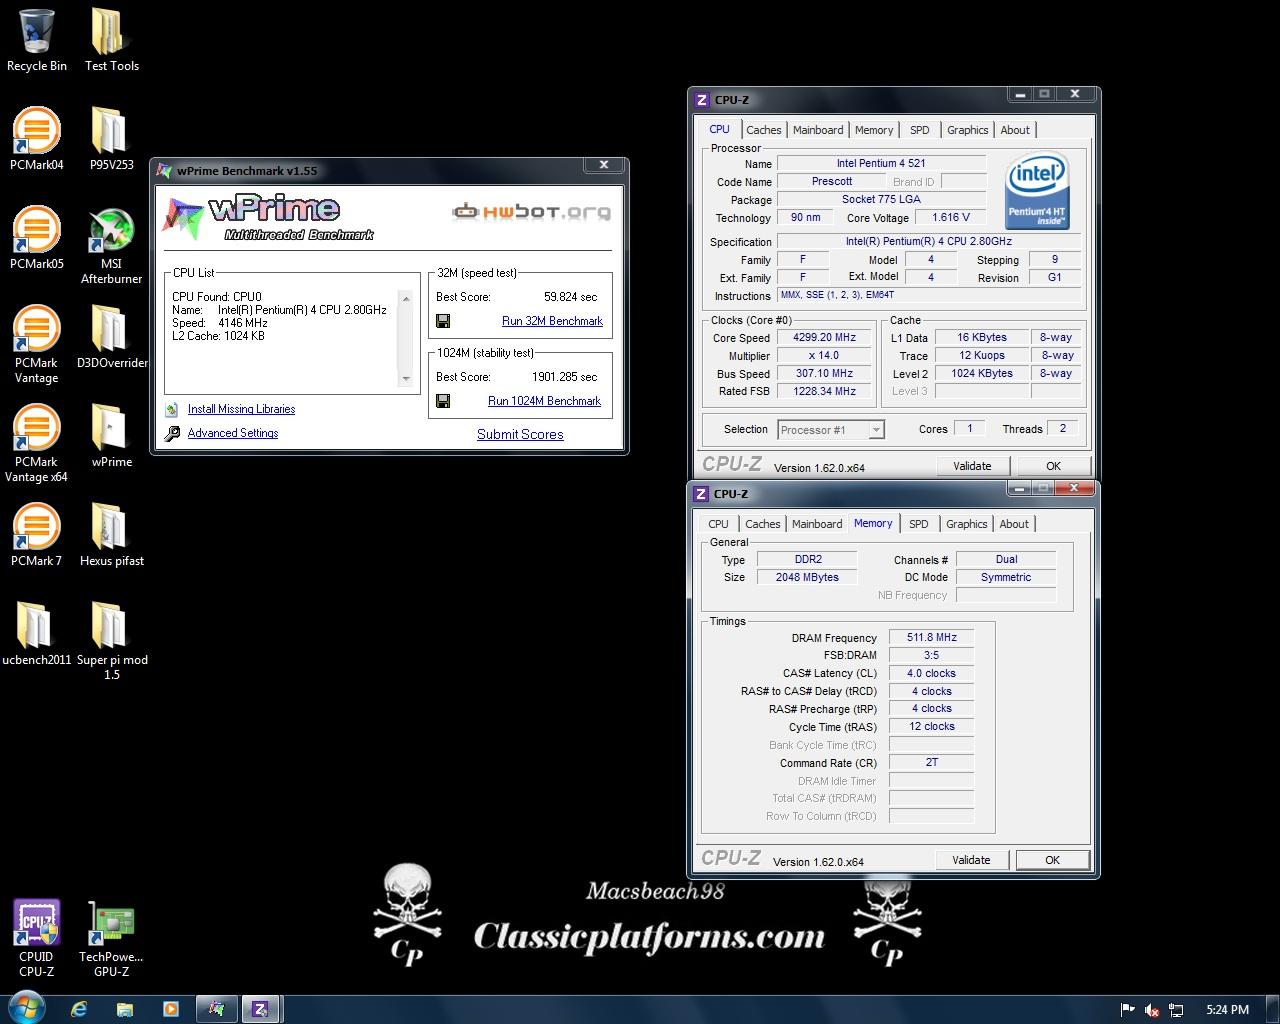Open the Super pi mod 1.5 folder
Viewport: 1280px width, 1024px height.
point(111,641)
